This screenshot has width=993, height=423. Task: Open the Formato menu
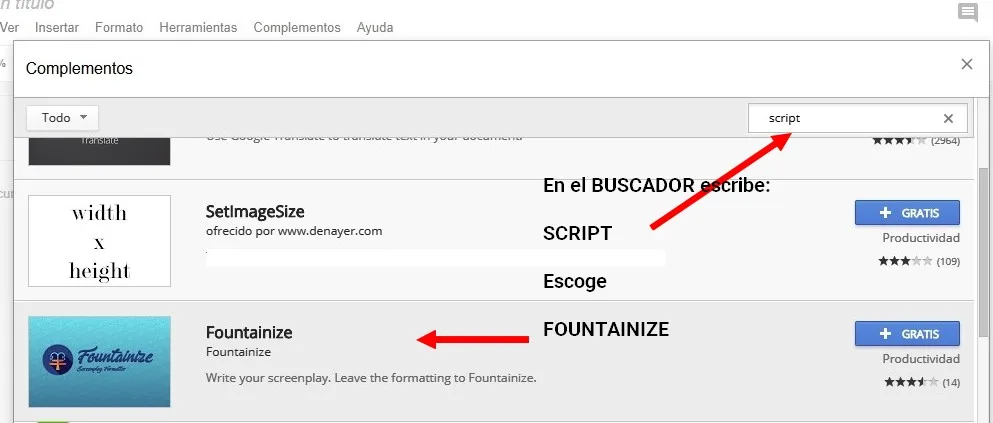(118, 27)
